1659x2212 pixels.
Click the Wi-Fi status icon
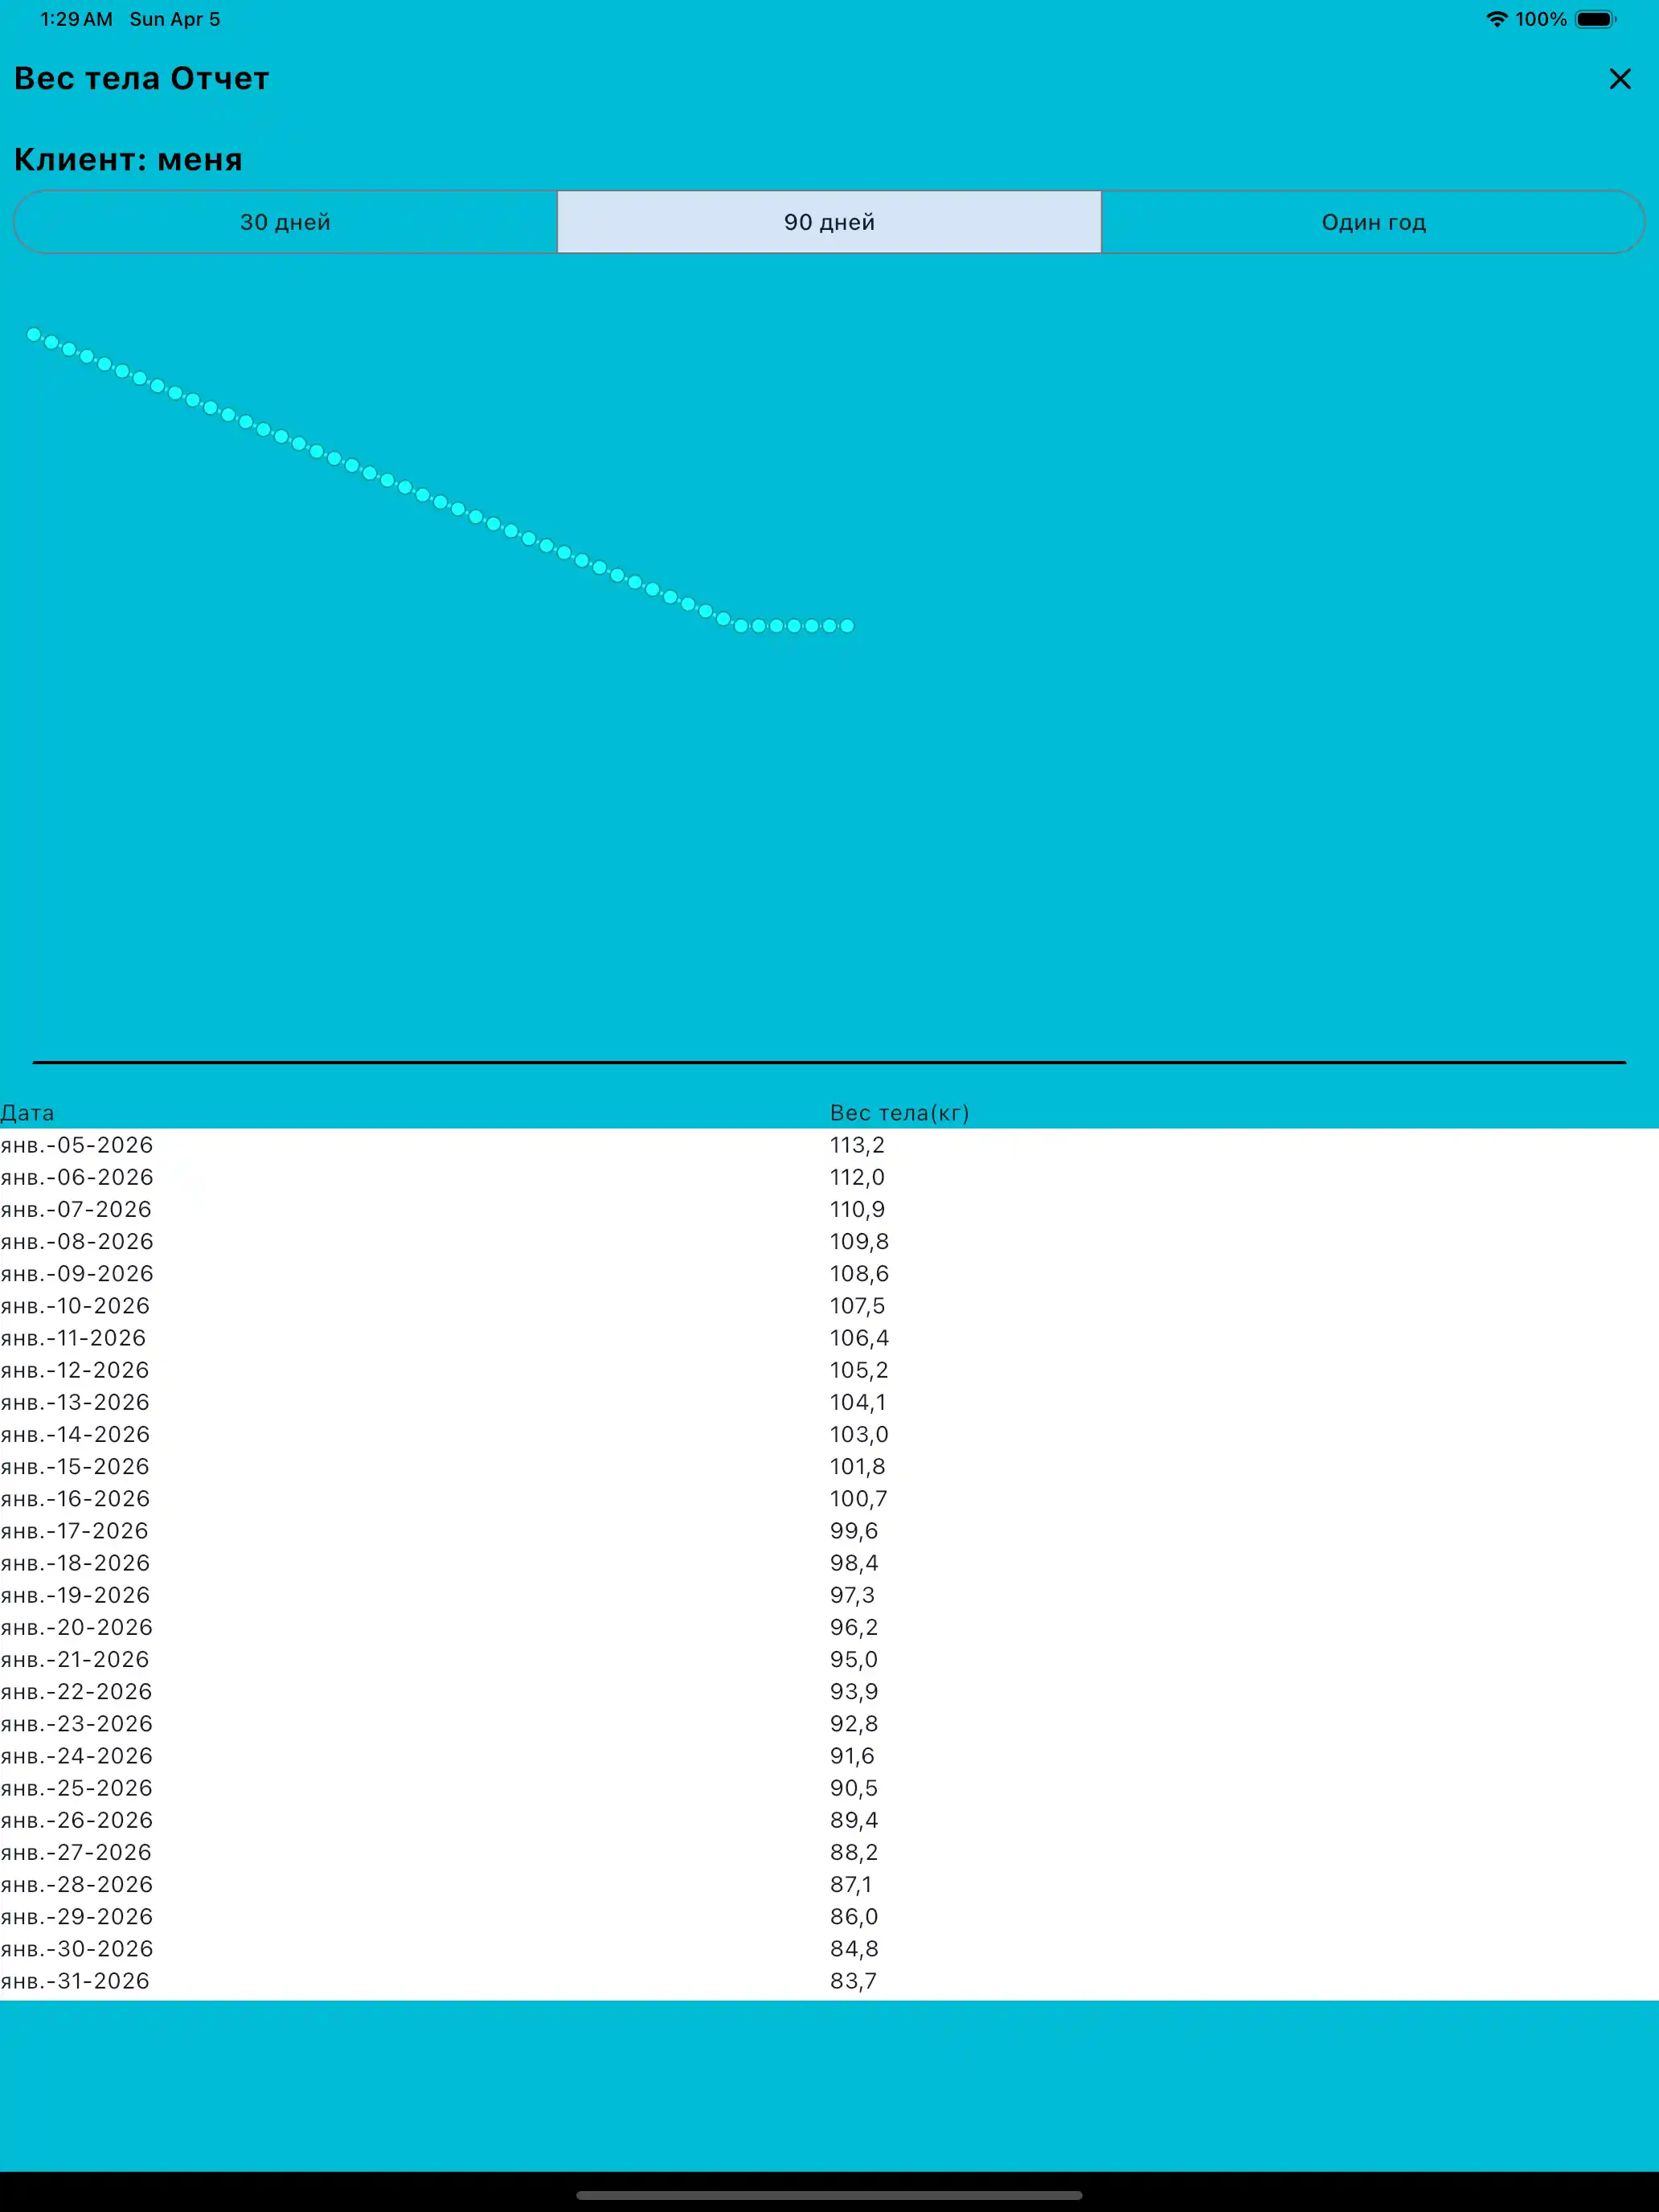click(x=1496, y=19)
